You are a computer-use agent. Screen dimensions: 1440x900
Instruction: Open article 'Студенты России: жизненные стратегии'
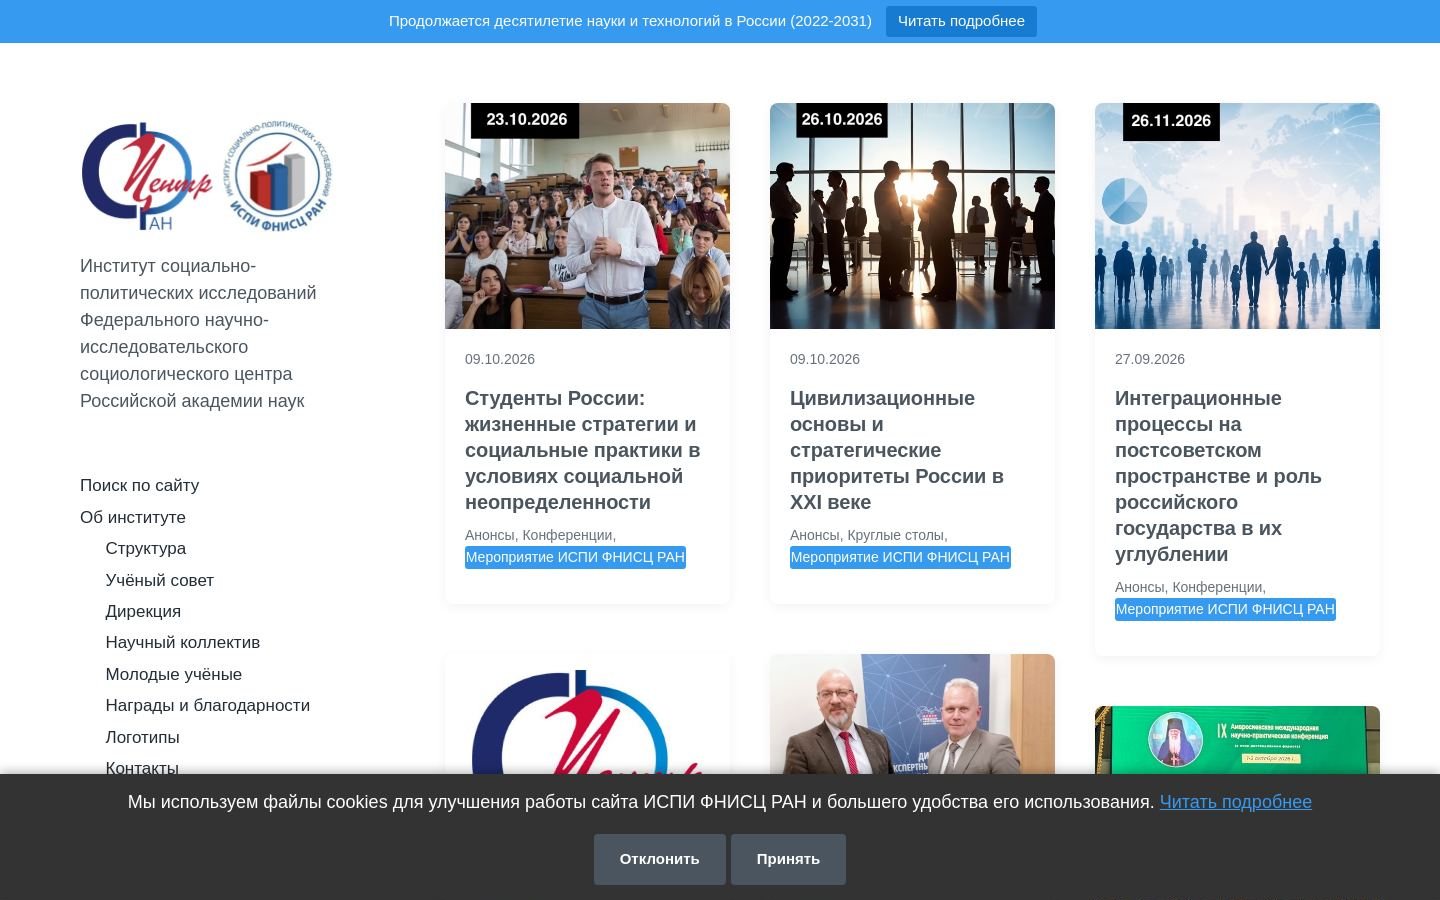583,450
